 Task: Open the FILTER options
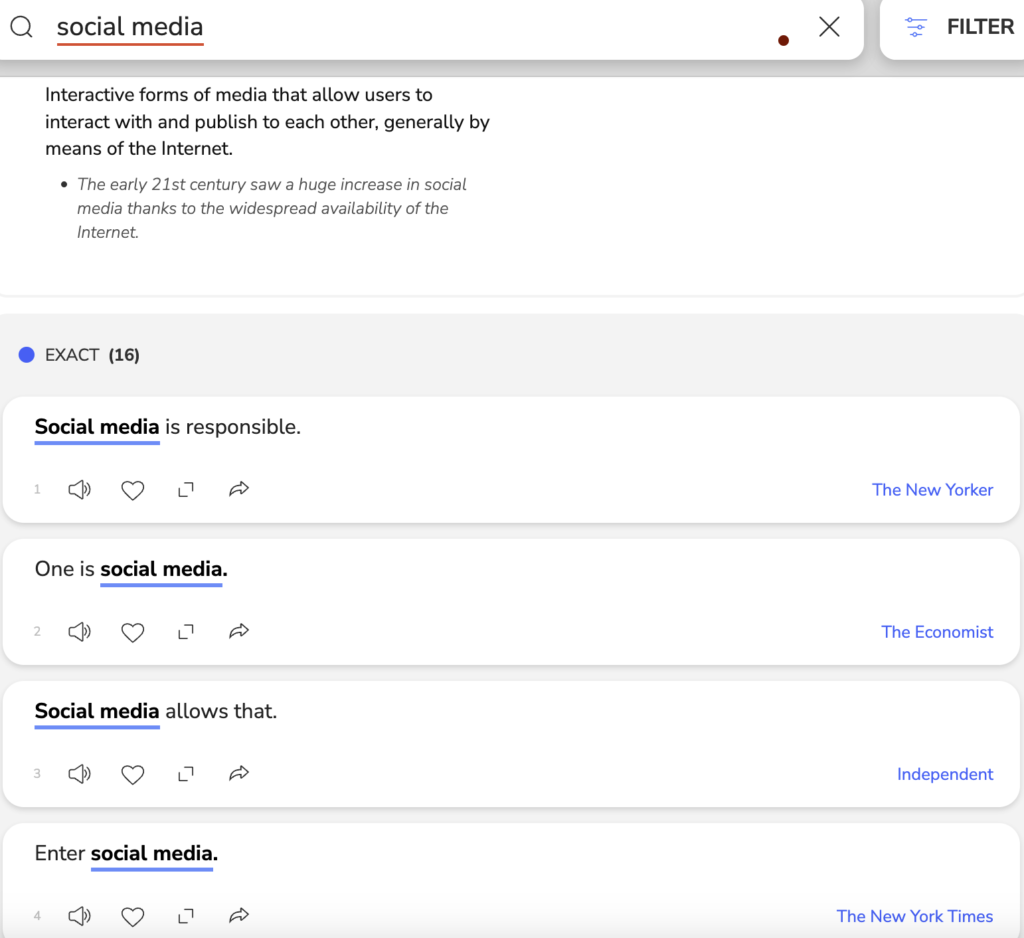pyautogui.click(x=958, y=27)
